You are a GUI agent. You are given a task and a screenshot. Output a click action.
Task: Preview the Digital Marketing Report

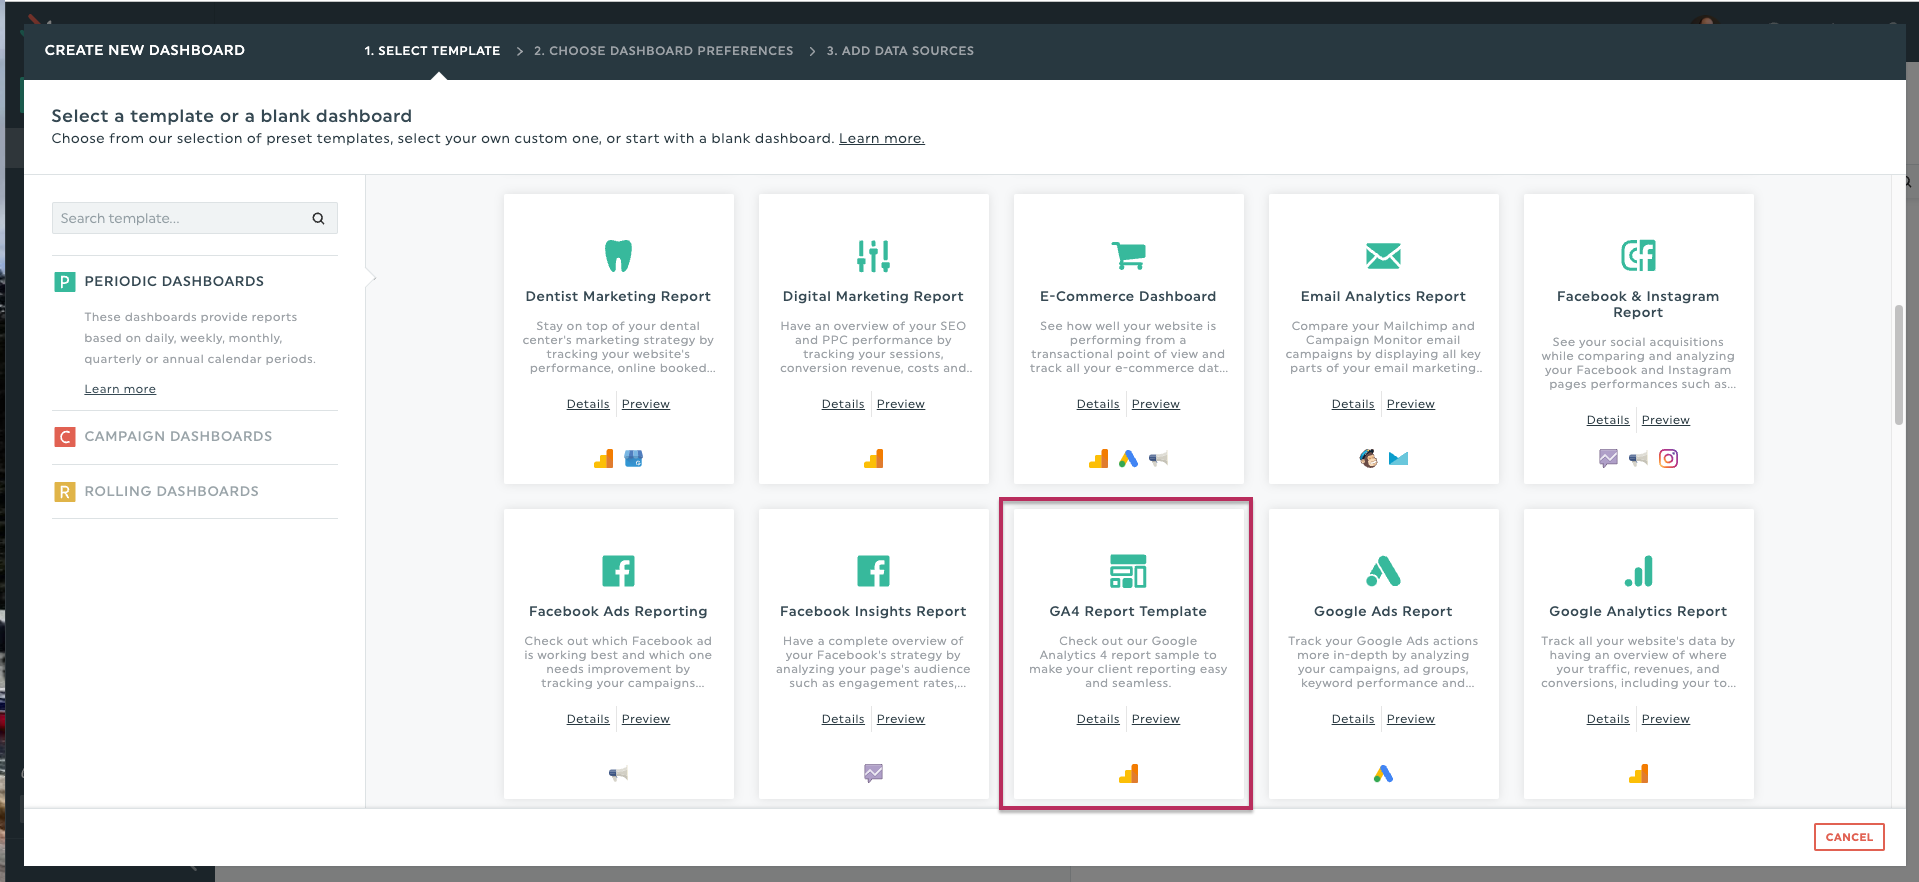pos(901,404)
